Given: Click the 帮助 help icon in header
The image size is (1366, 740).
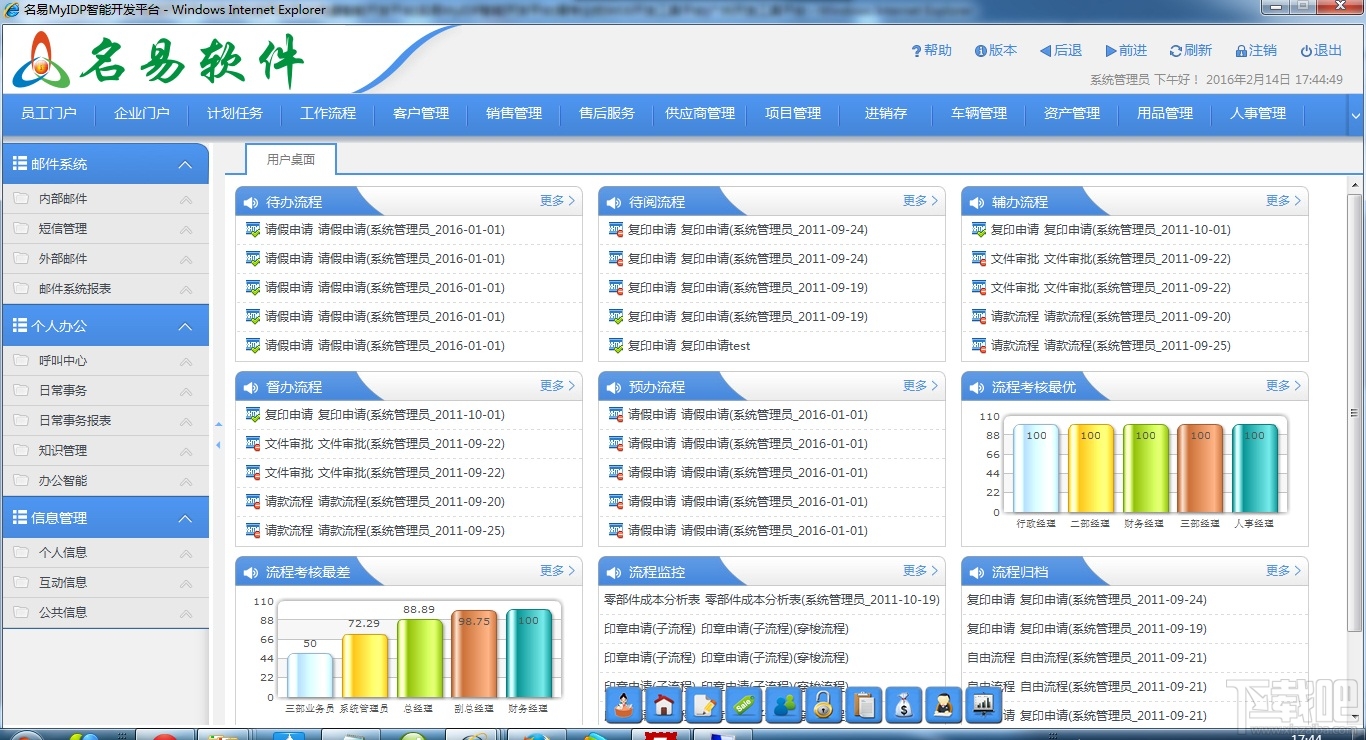Looking at the screenshot, I should pyautogui.click(x=916, y=51).
